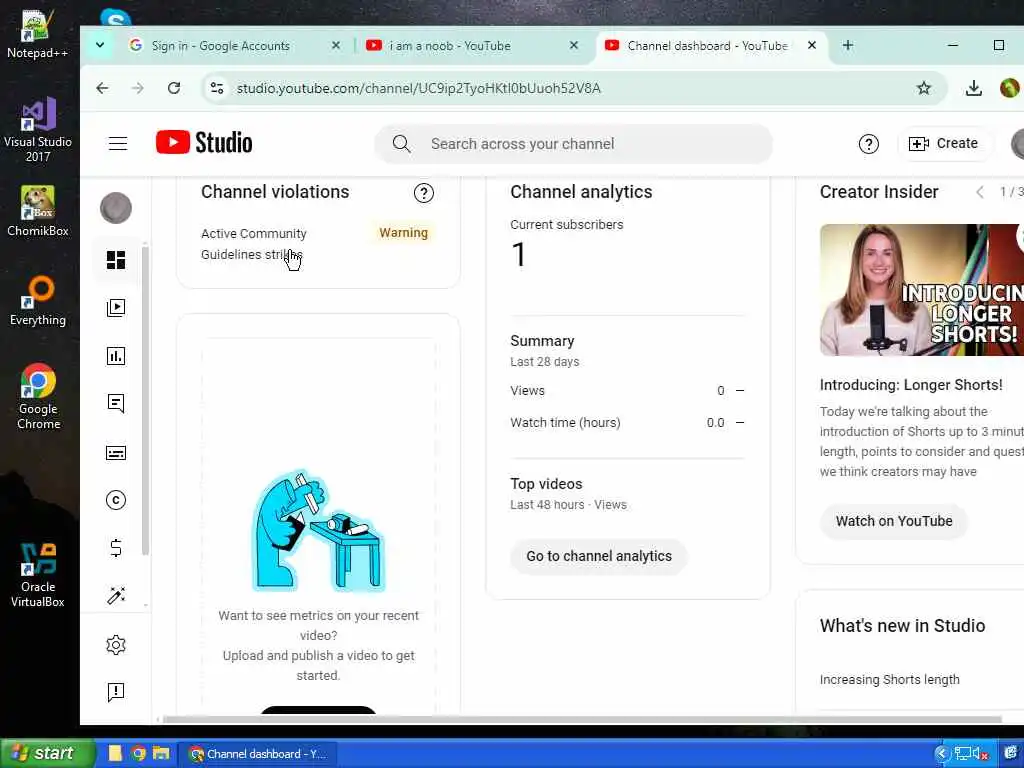Open Increasing Shorts length news item

tap(889, 680)
